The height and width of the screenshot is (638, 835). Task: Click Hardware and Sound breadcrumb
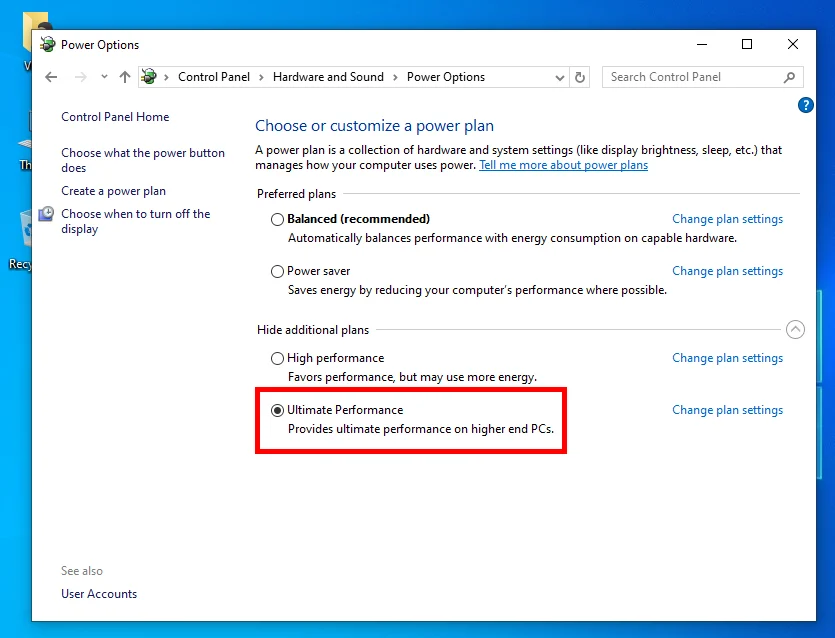click(328, 77)
